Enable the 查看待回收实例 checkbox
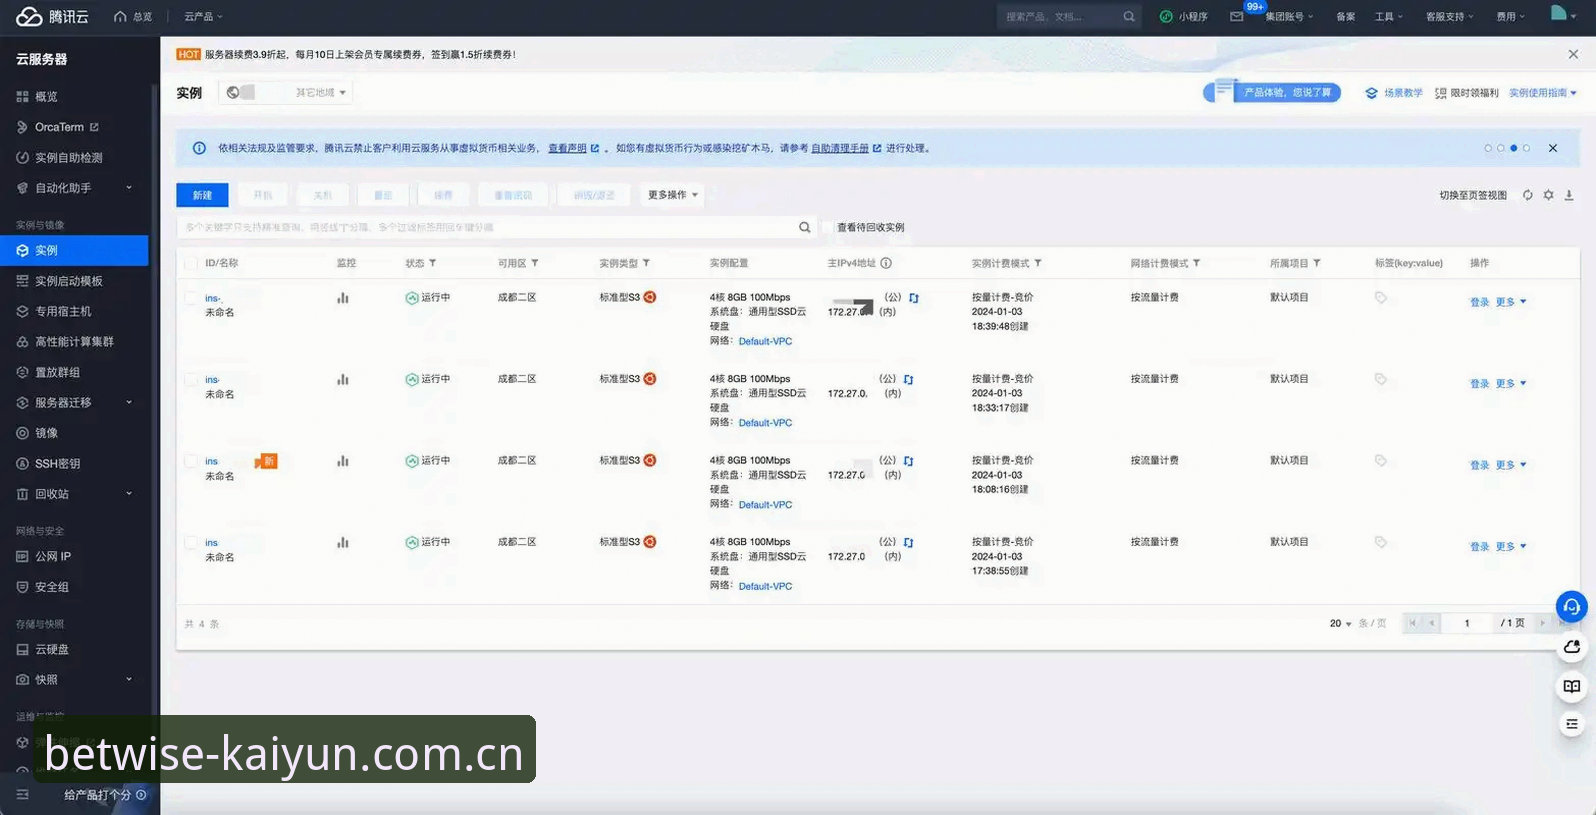The image size is (1596, 815). coord(827,228)
